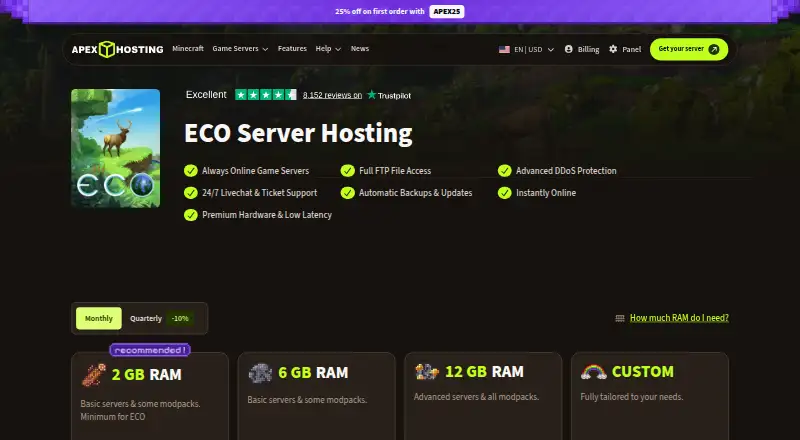
Task: Click Advanced servers & all modpacks text
Action: click(476, 397)
